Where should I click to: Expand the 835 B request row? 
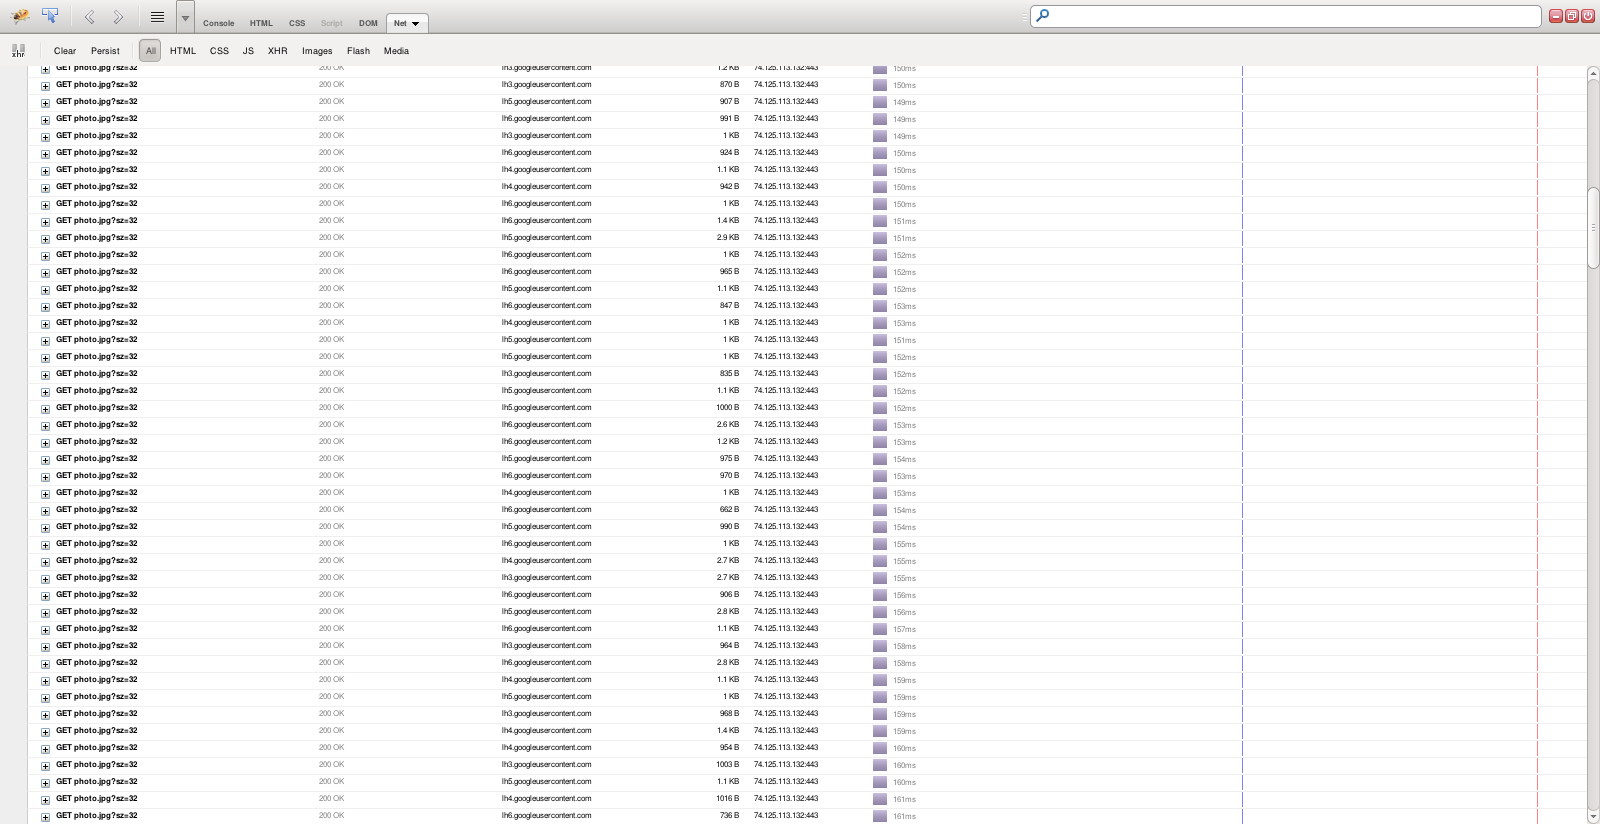(x=45, y=375)
